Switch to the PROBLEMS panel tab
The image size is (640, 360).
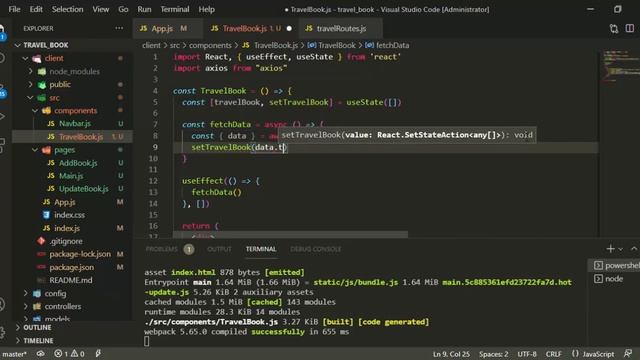(162, 249)
